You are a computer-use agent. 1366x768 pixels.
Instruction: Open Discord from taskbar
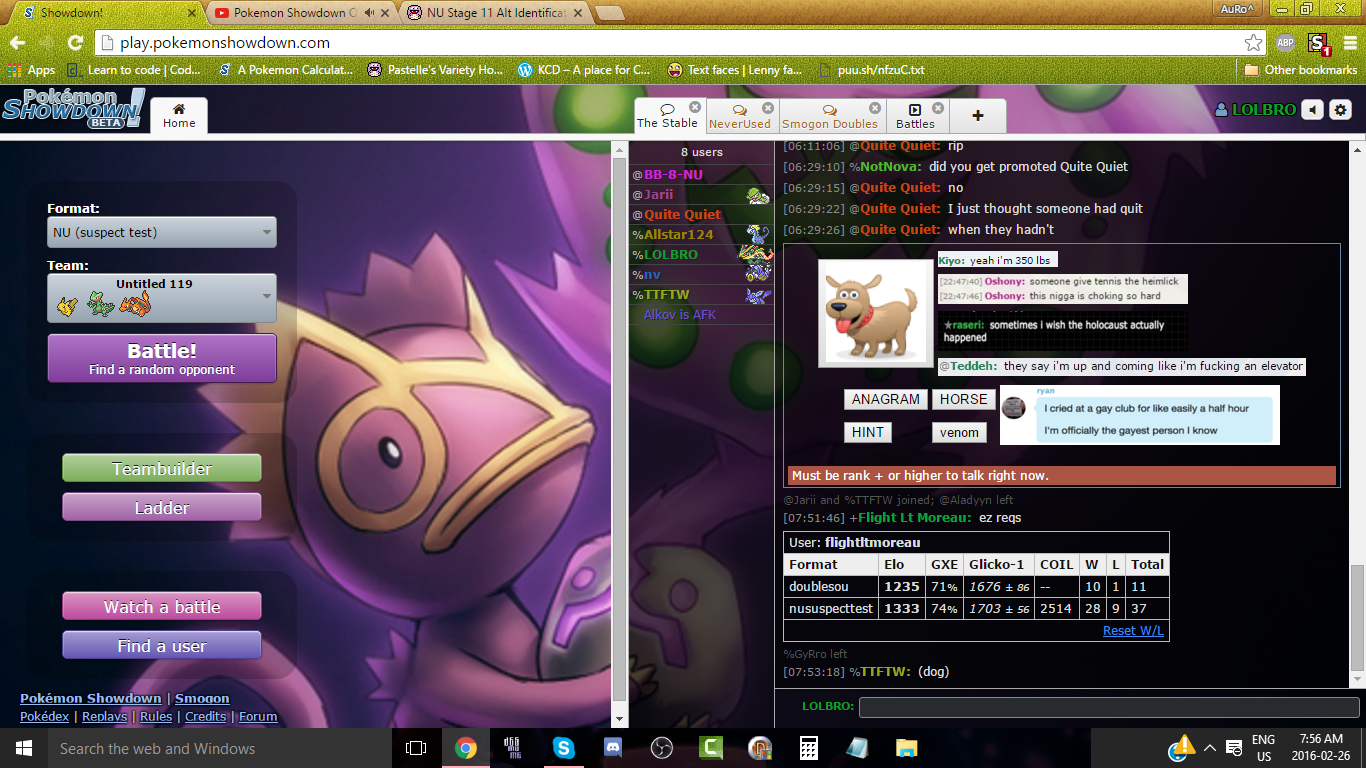pyautogui.click(x=613, y=748)
